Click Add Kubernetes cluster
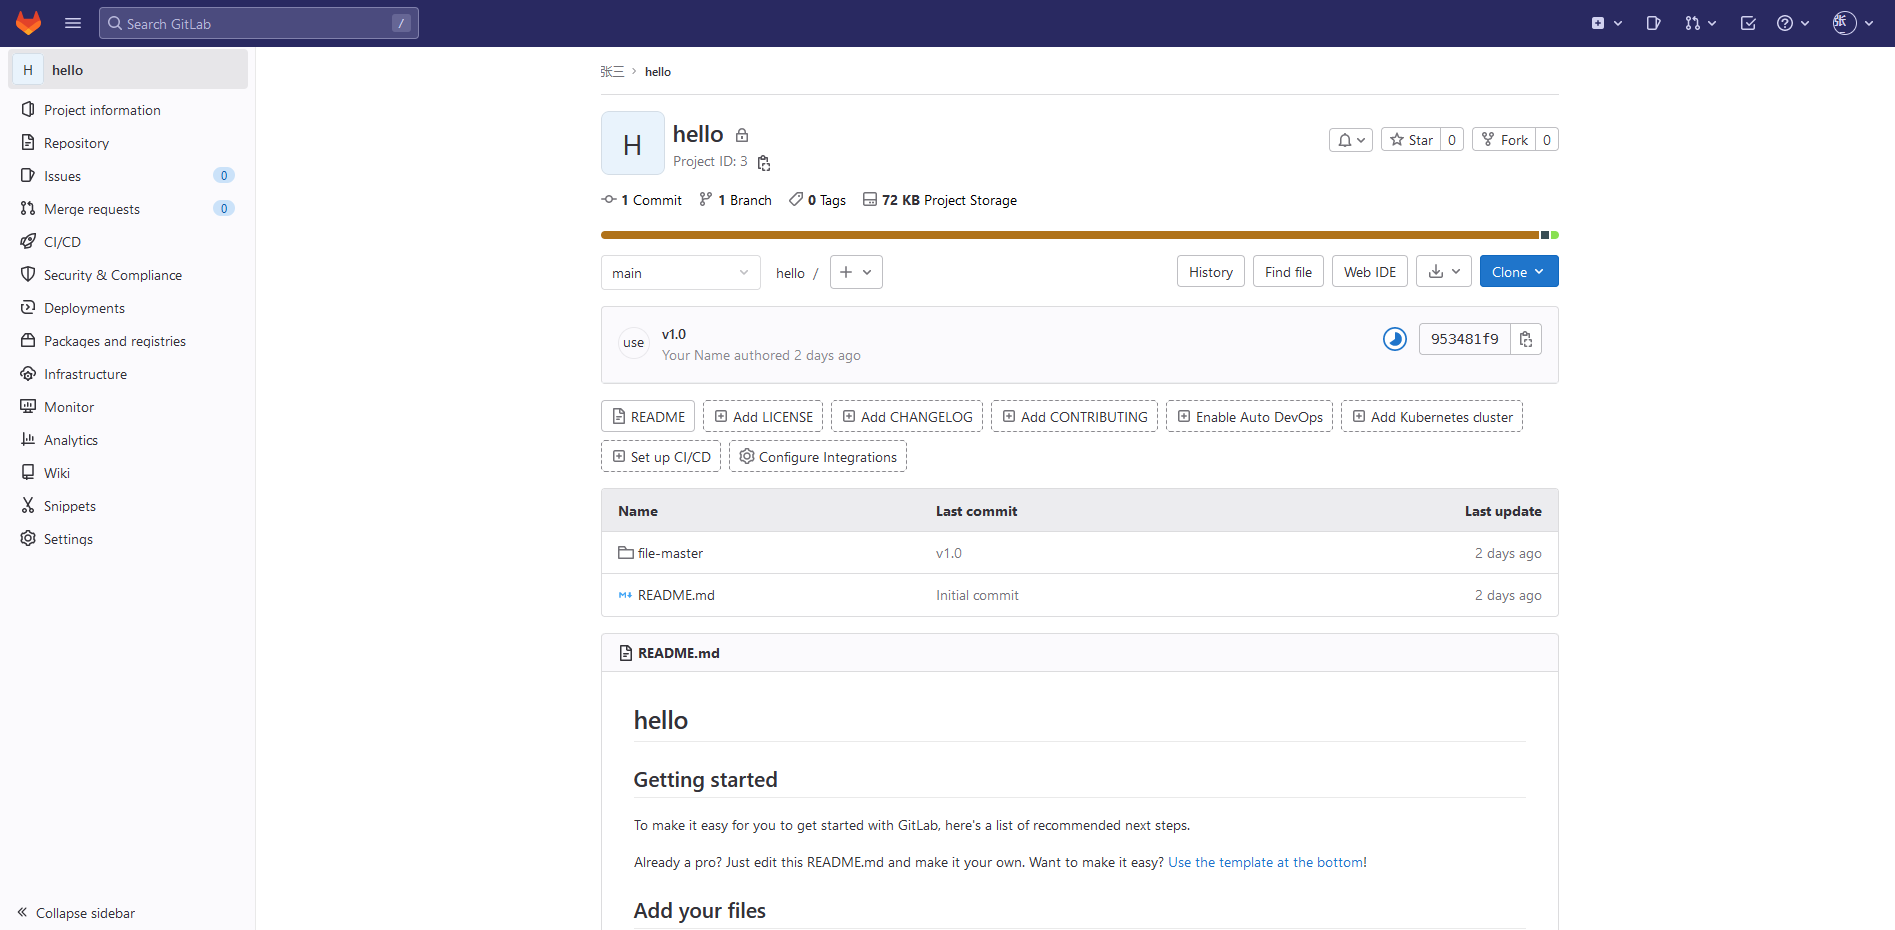Screen dimensions: 1895x930 point(1432,417)
